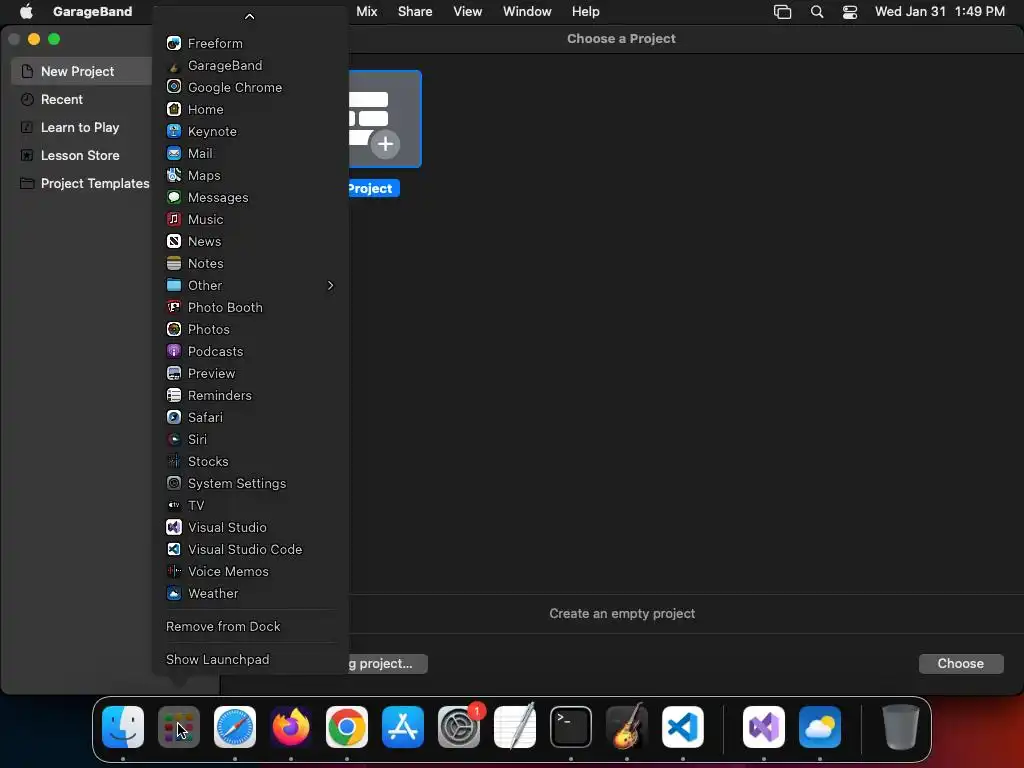Open Control Center in menu bar
Viewport: 1024px width, 768px height.
(850, 12)
